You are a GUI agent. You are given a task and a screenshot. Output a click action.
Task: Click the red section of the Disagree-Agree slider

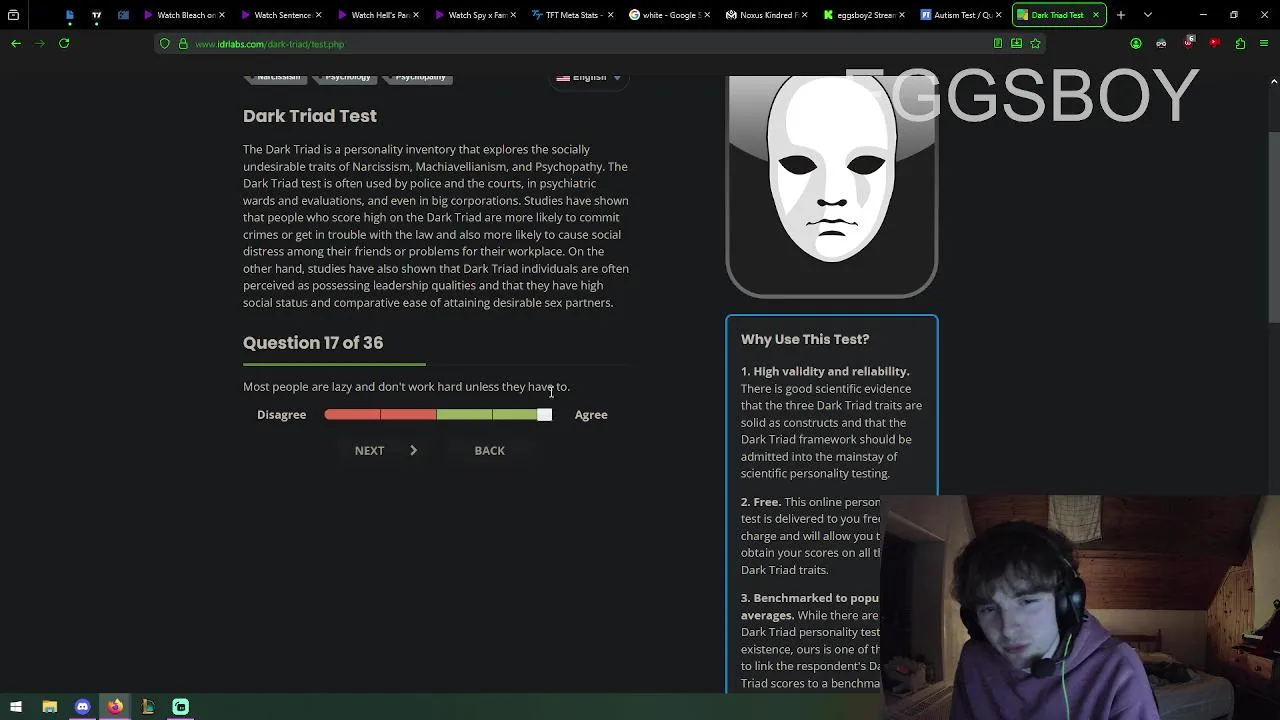point(380,414)
